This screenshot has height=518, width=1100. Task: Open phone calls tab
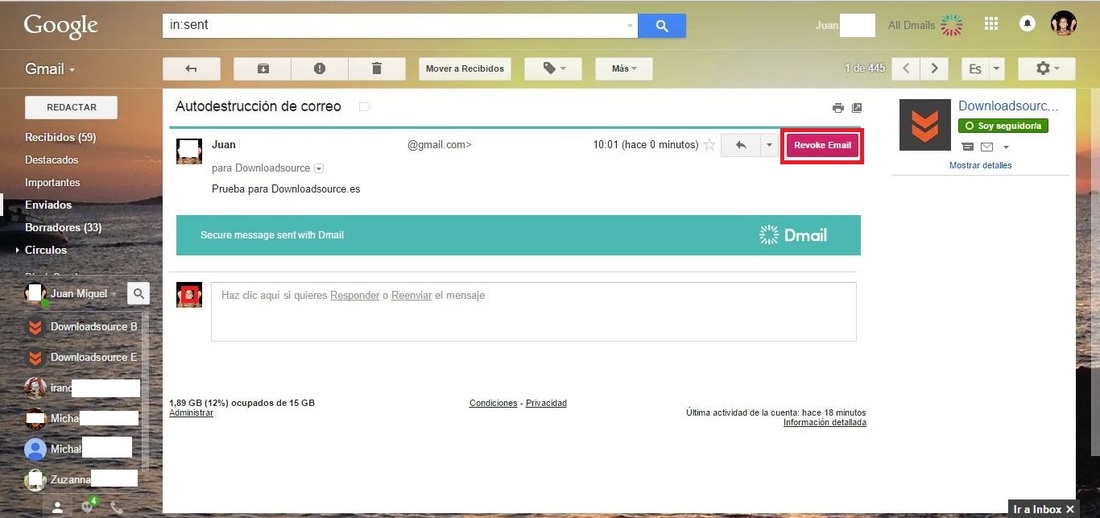click(116, 507)
